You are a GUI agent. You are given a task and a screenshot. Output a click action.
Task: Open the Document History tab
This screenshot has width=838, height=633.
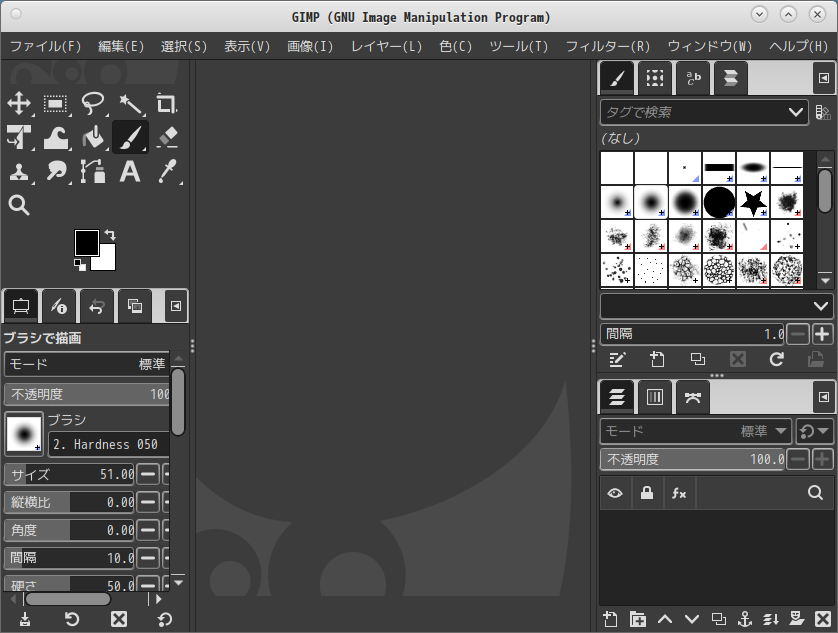(x=731, y=79)
